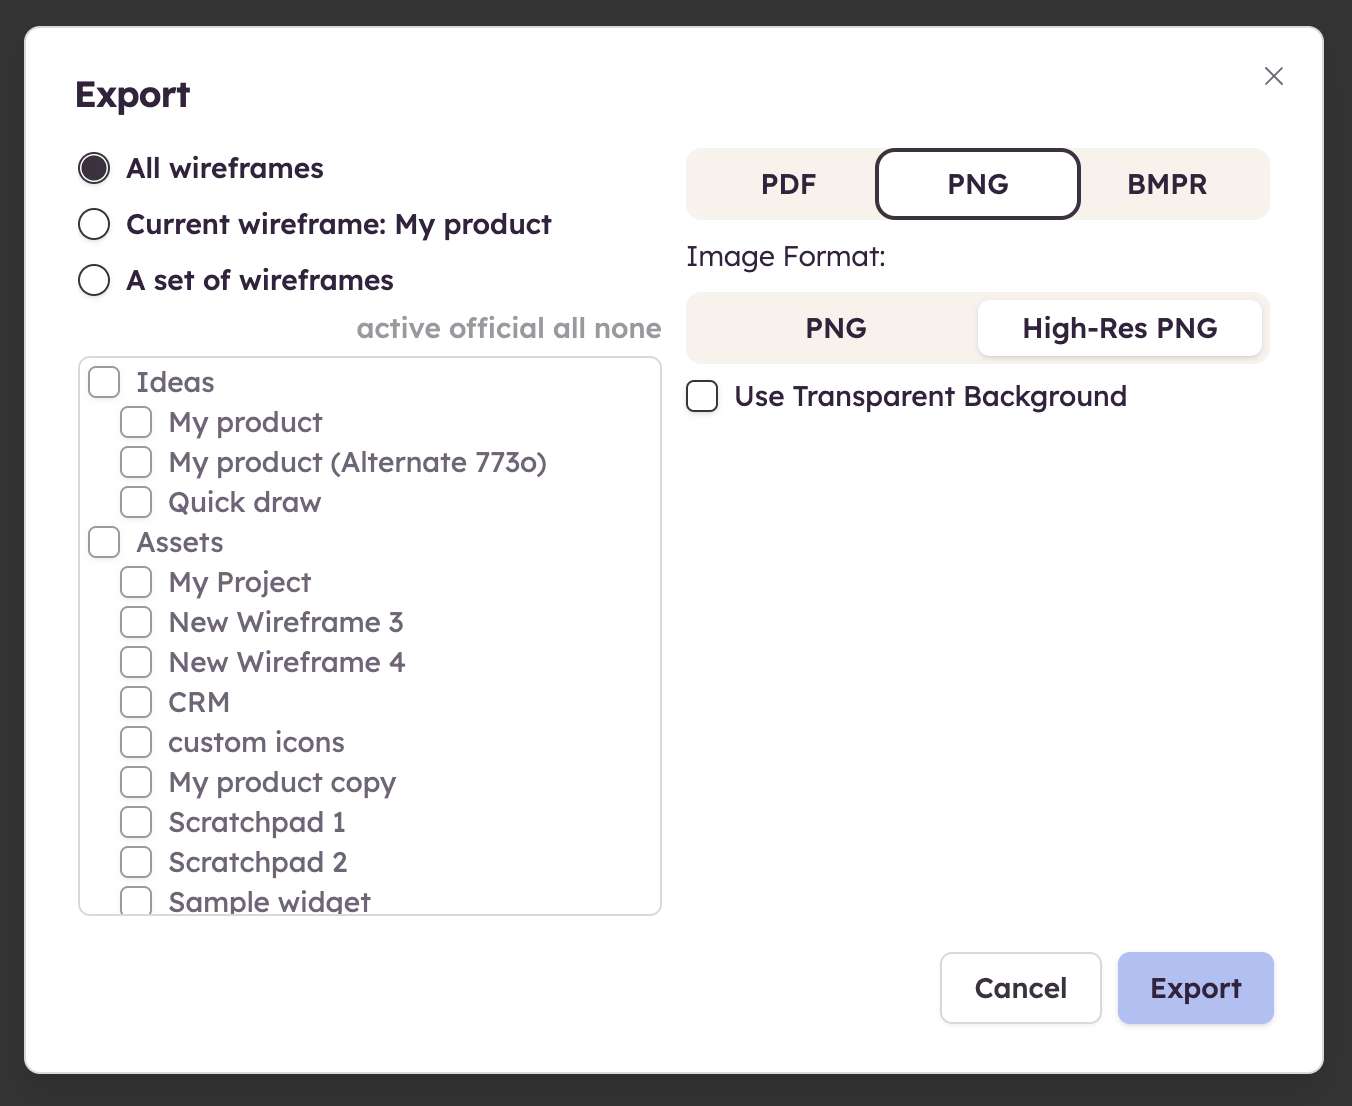Switch to PDF export tab

[x=788, y=184]
